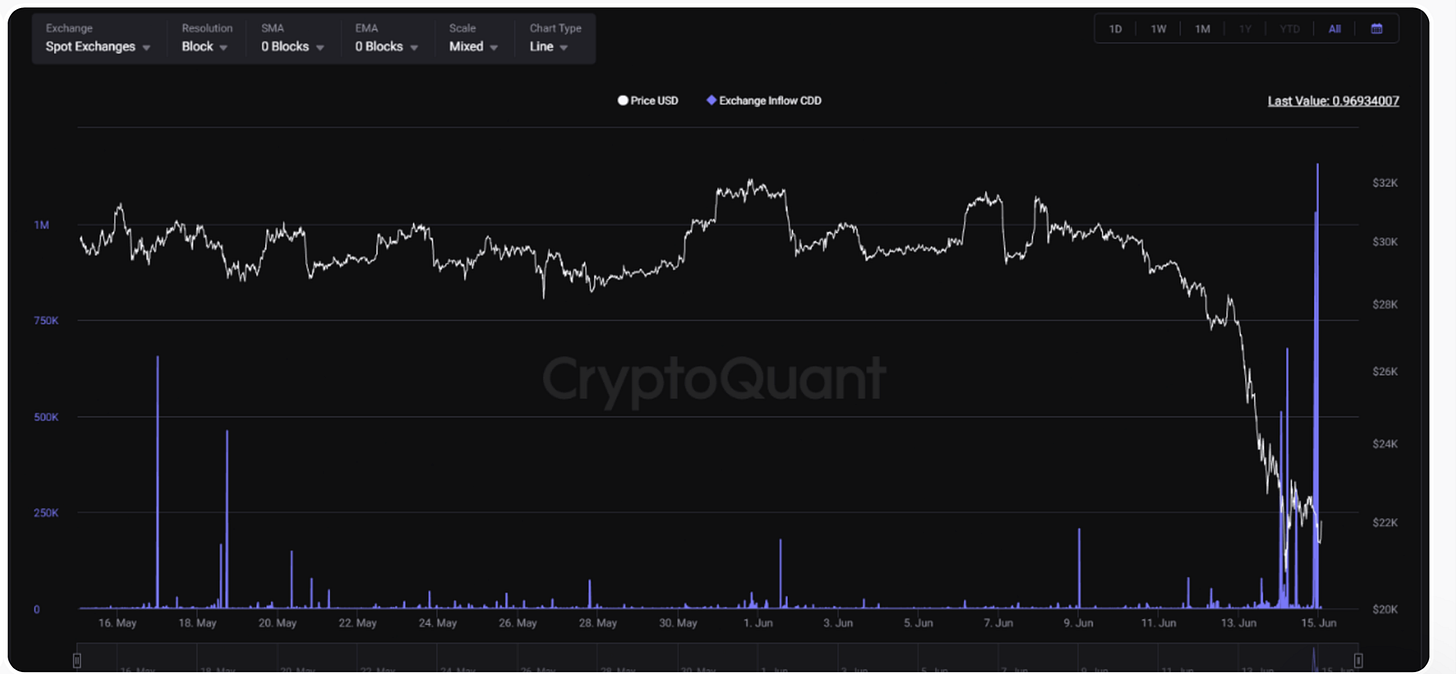Screen dimensions: 1456x674
Task: Select the 1Y time range
Action: coord(1245,29)
